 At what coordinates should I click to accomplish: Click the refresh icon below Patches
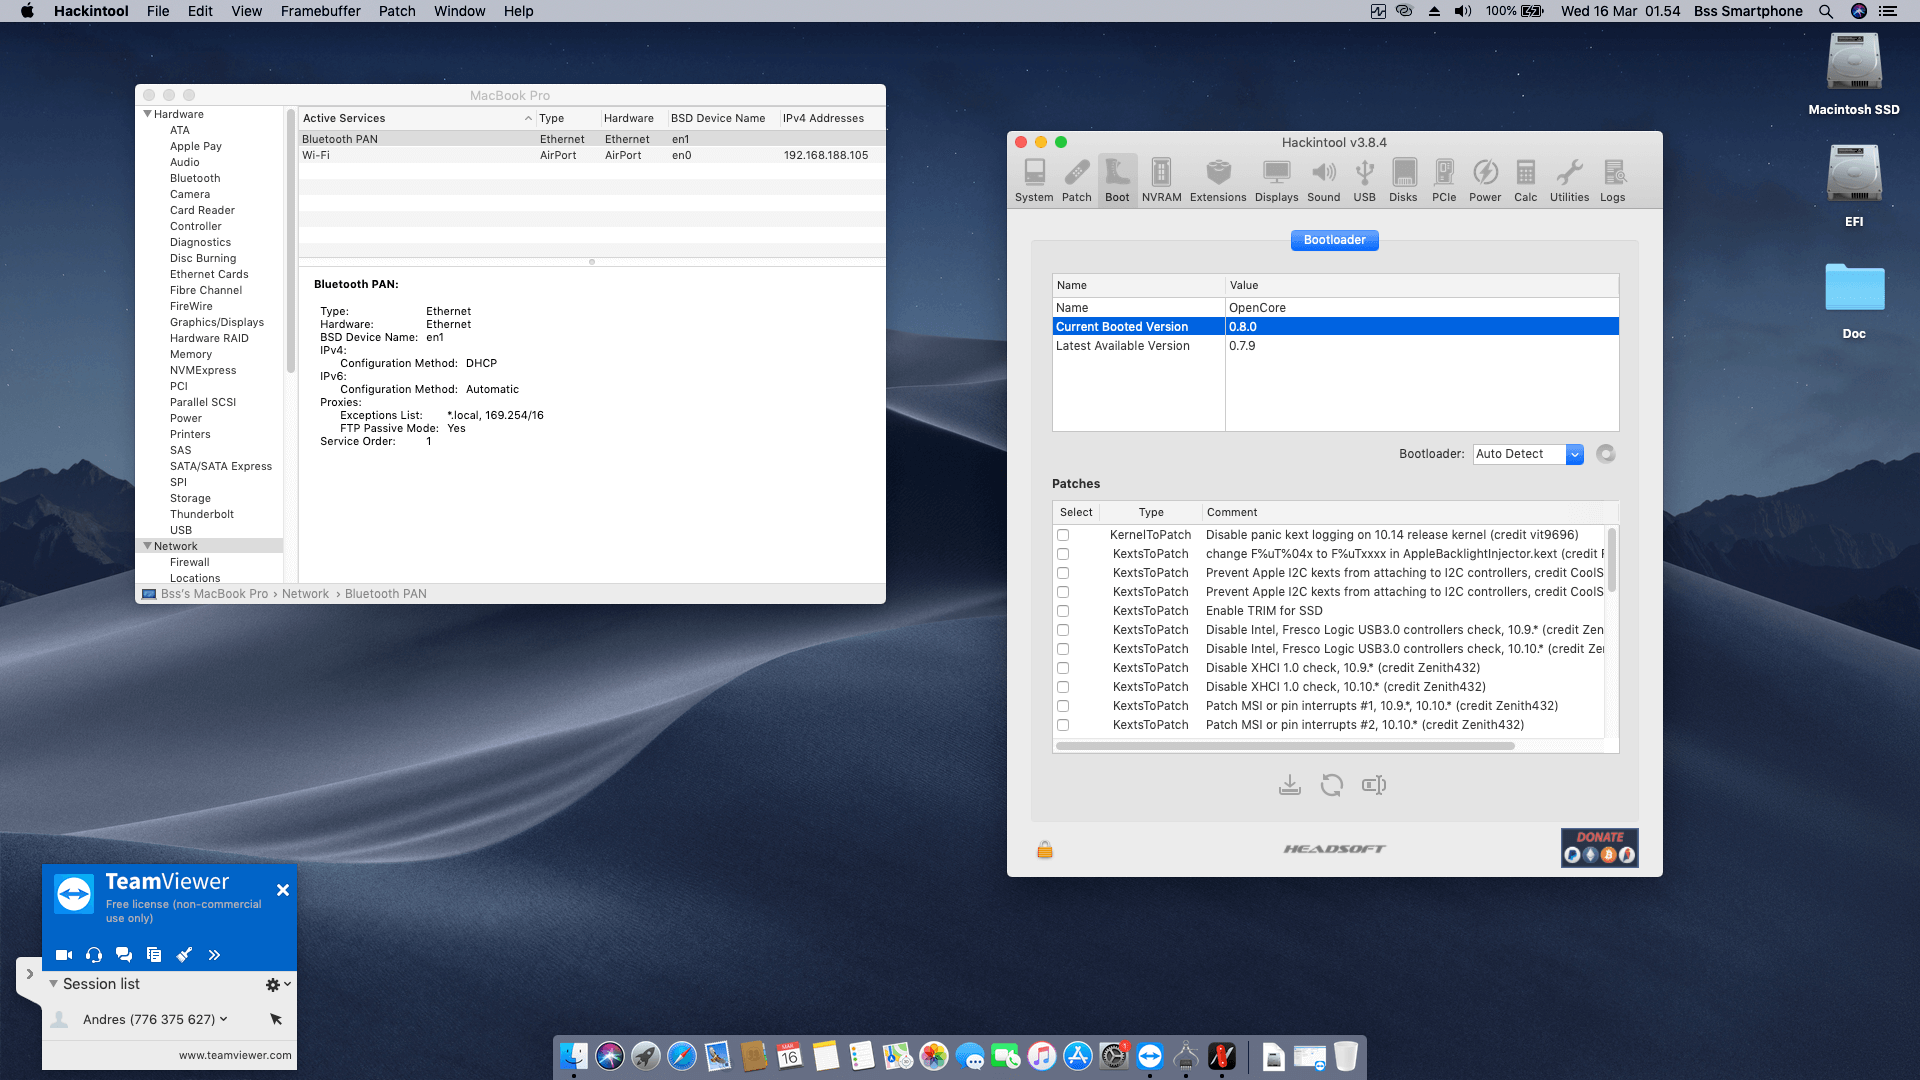(1332, 785)
